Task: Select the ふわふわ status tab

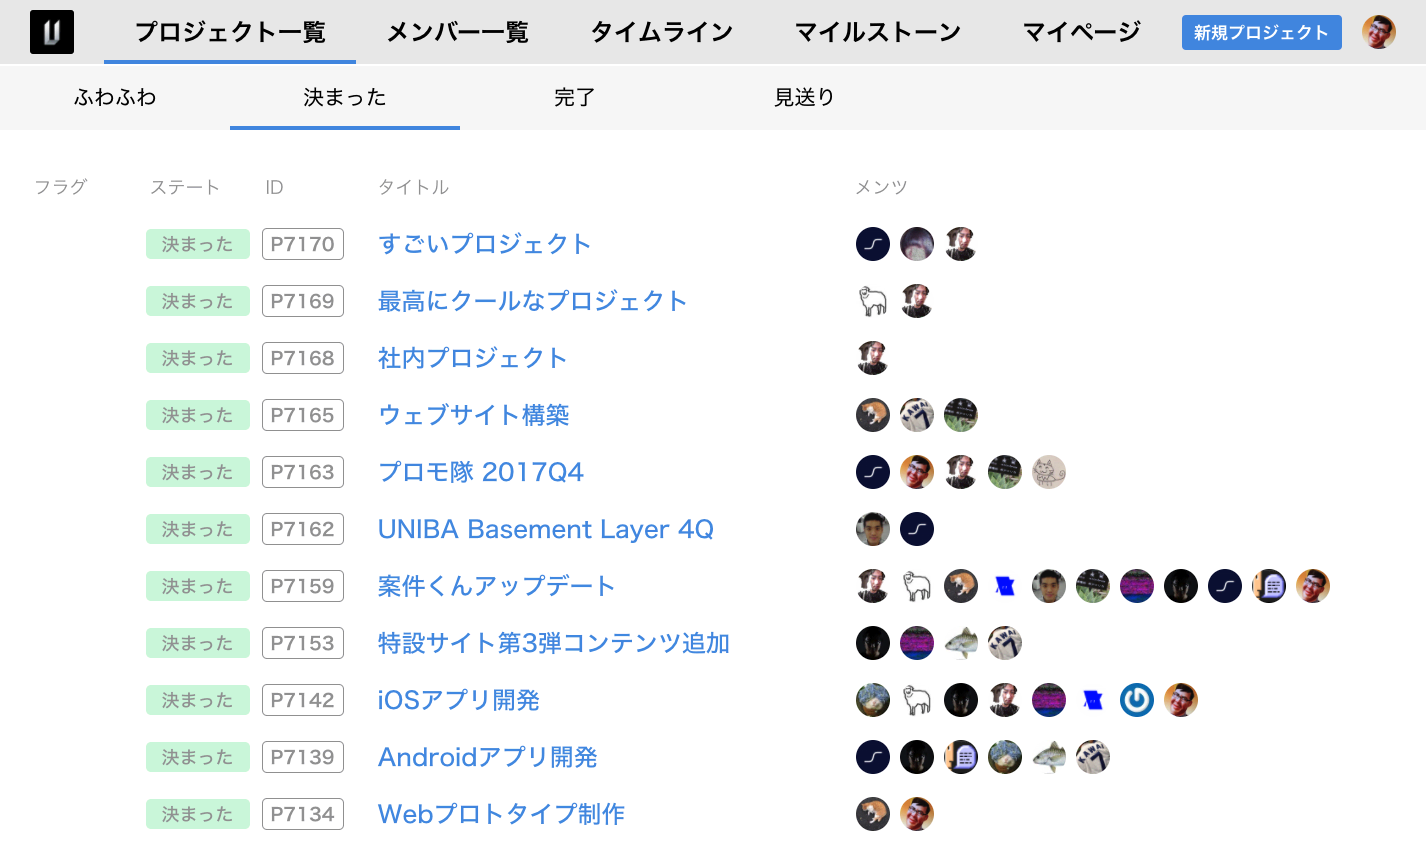Action: coord(115,97)
